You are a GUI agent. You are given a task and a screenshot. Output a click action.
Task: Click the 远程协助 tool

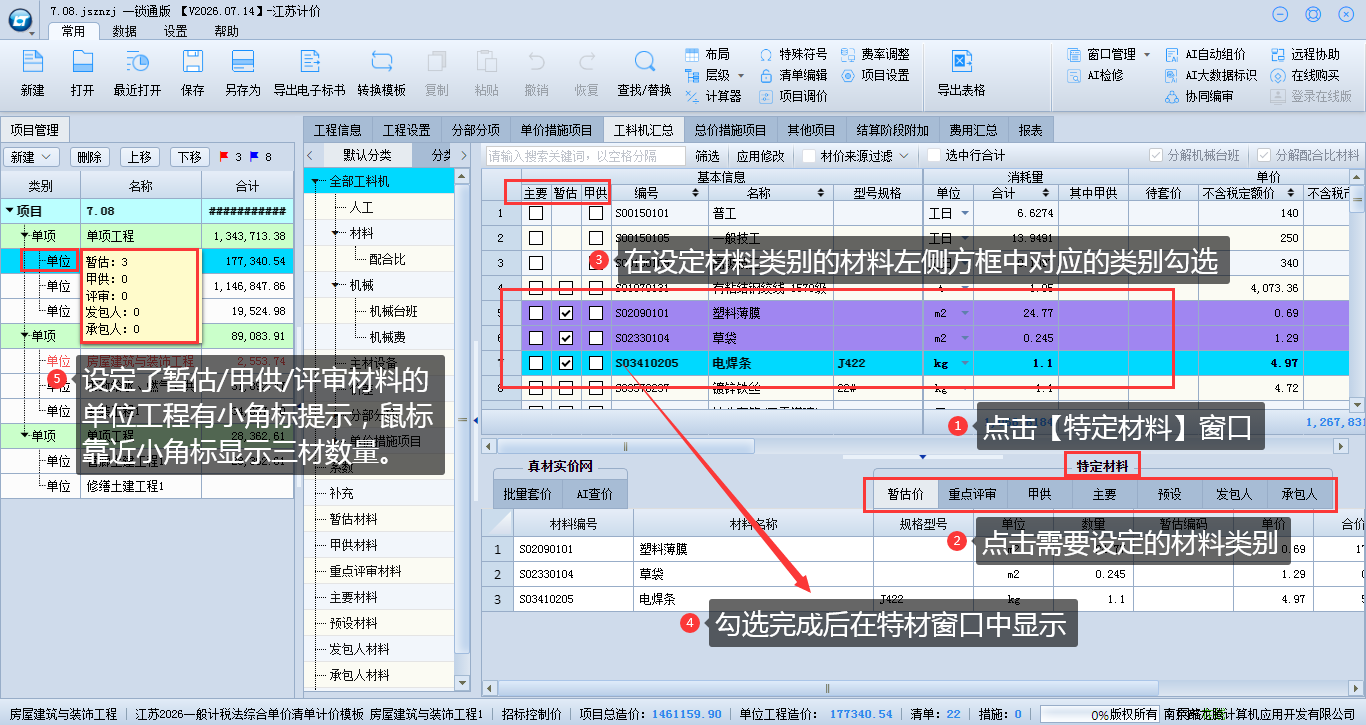click(x=1305, y=54)
